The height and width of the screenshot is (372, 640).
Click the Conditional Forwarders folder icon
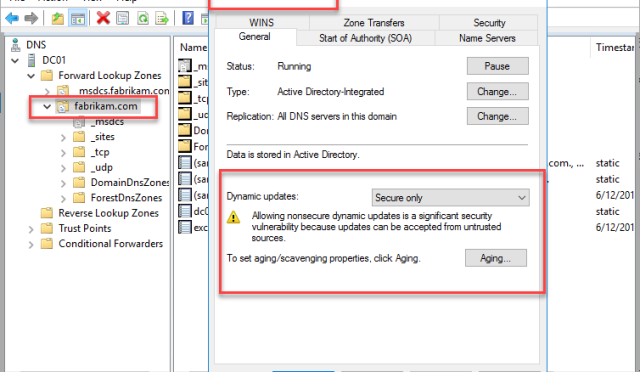[x=47, y=244]
